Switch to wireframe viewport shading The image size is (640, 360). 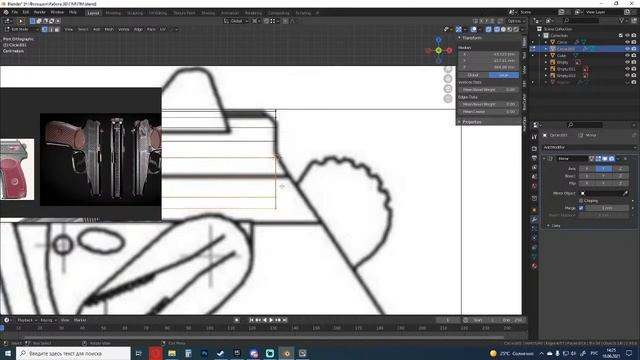point(497,29)
